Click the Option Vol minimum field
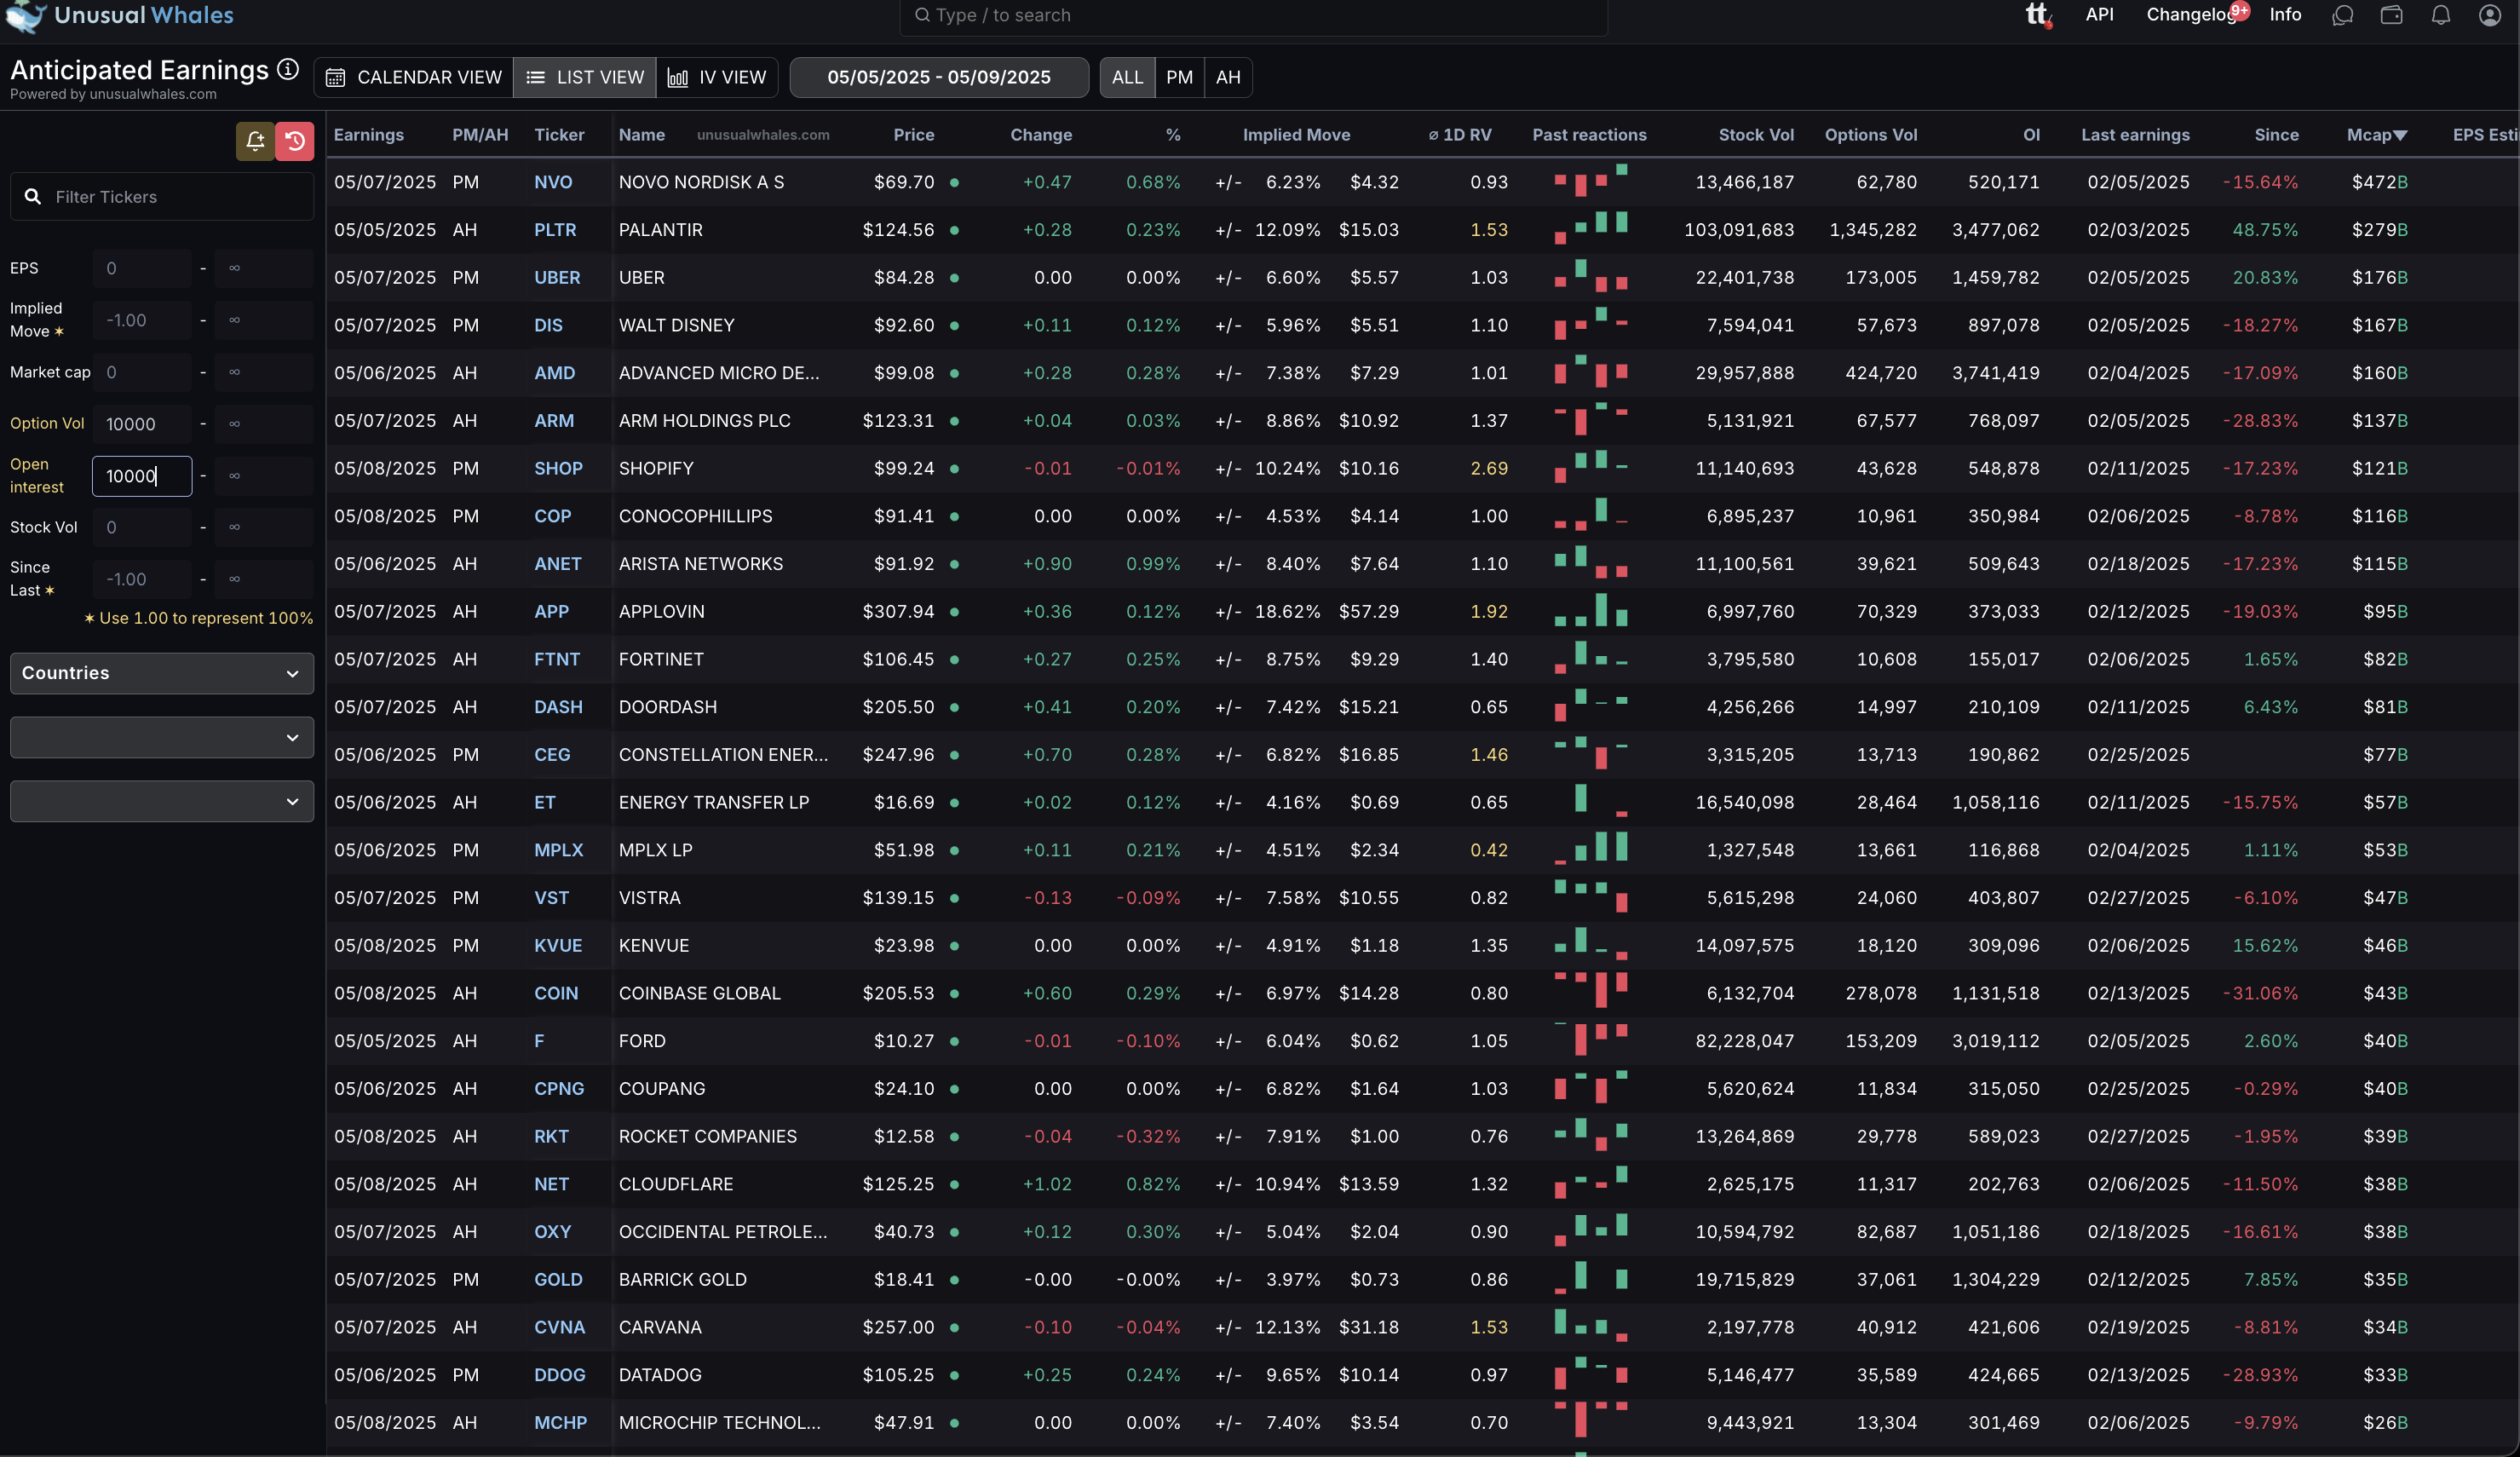 [142, 424]
